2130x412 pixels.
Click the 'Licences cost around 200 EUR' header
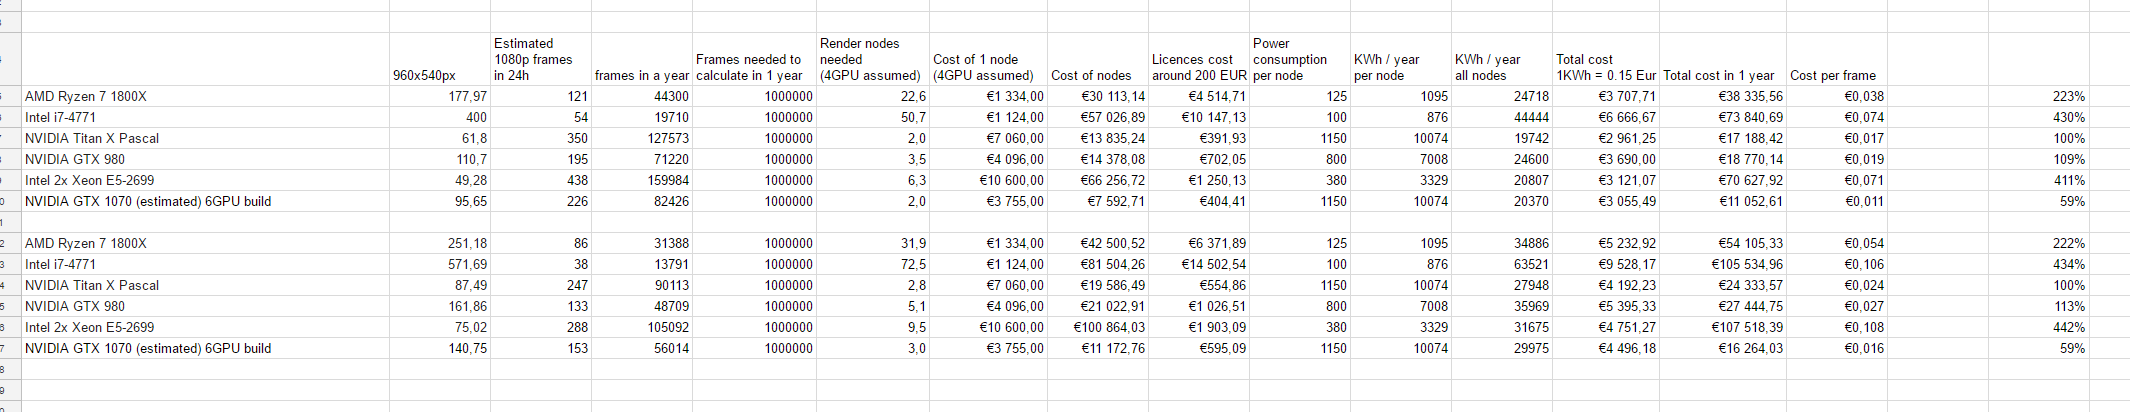[x=1198, y=67]
